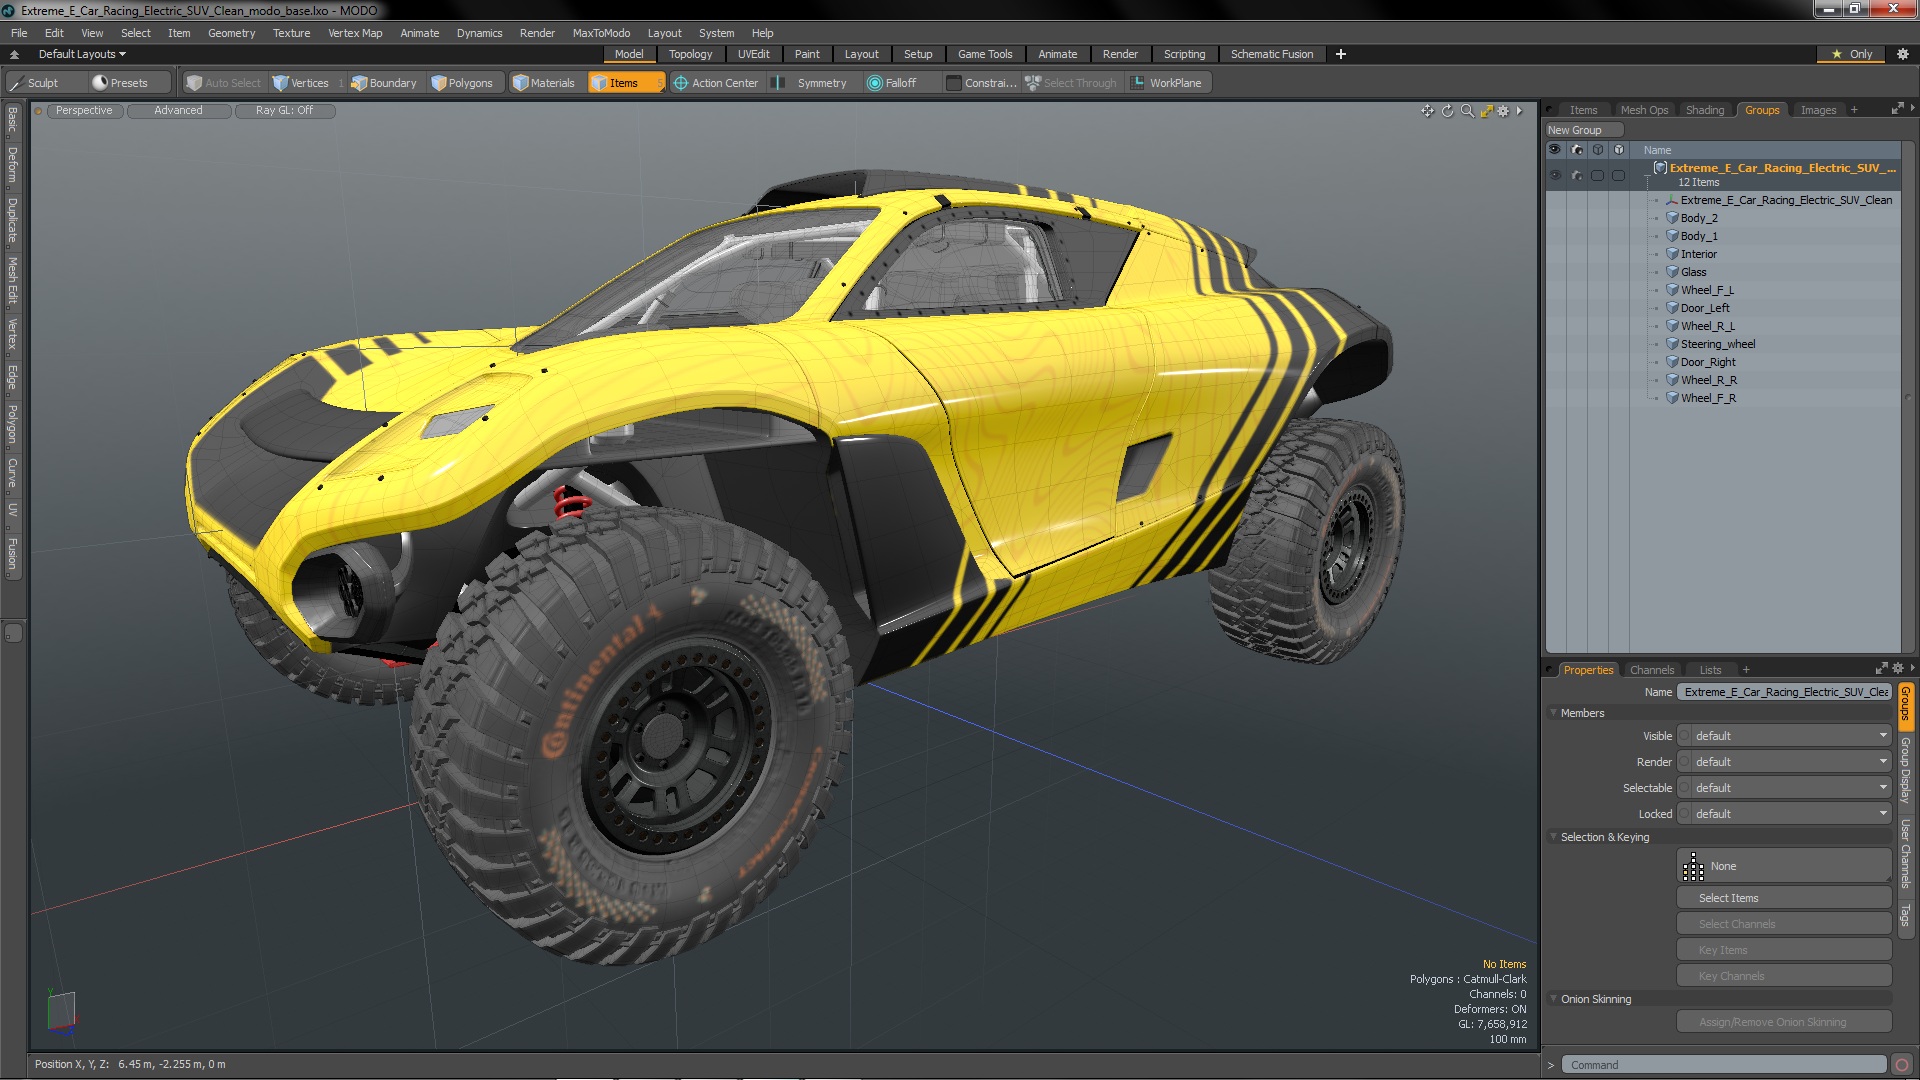Viewport: 1920px width, 1080px height.
Task: Toggle Select Through option
Action: coord(1071,83)
